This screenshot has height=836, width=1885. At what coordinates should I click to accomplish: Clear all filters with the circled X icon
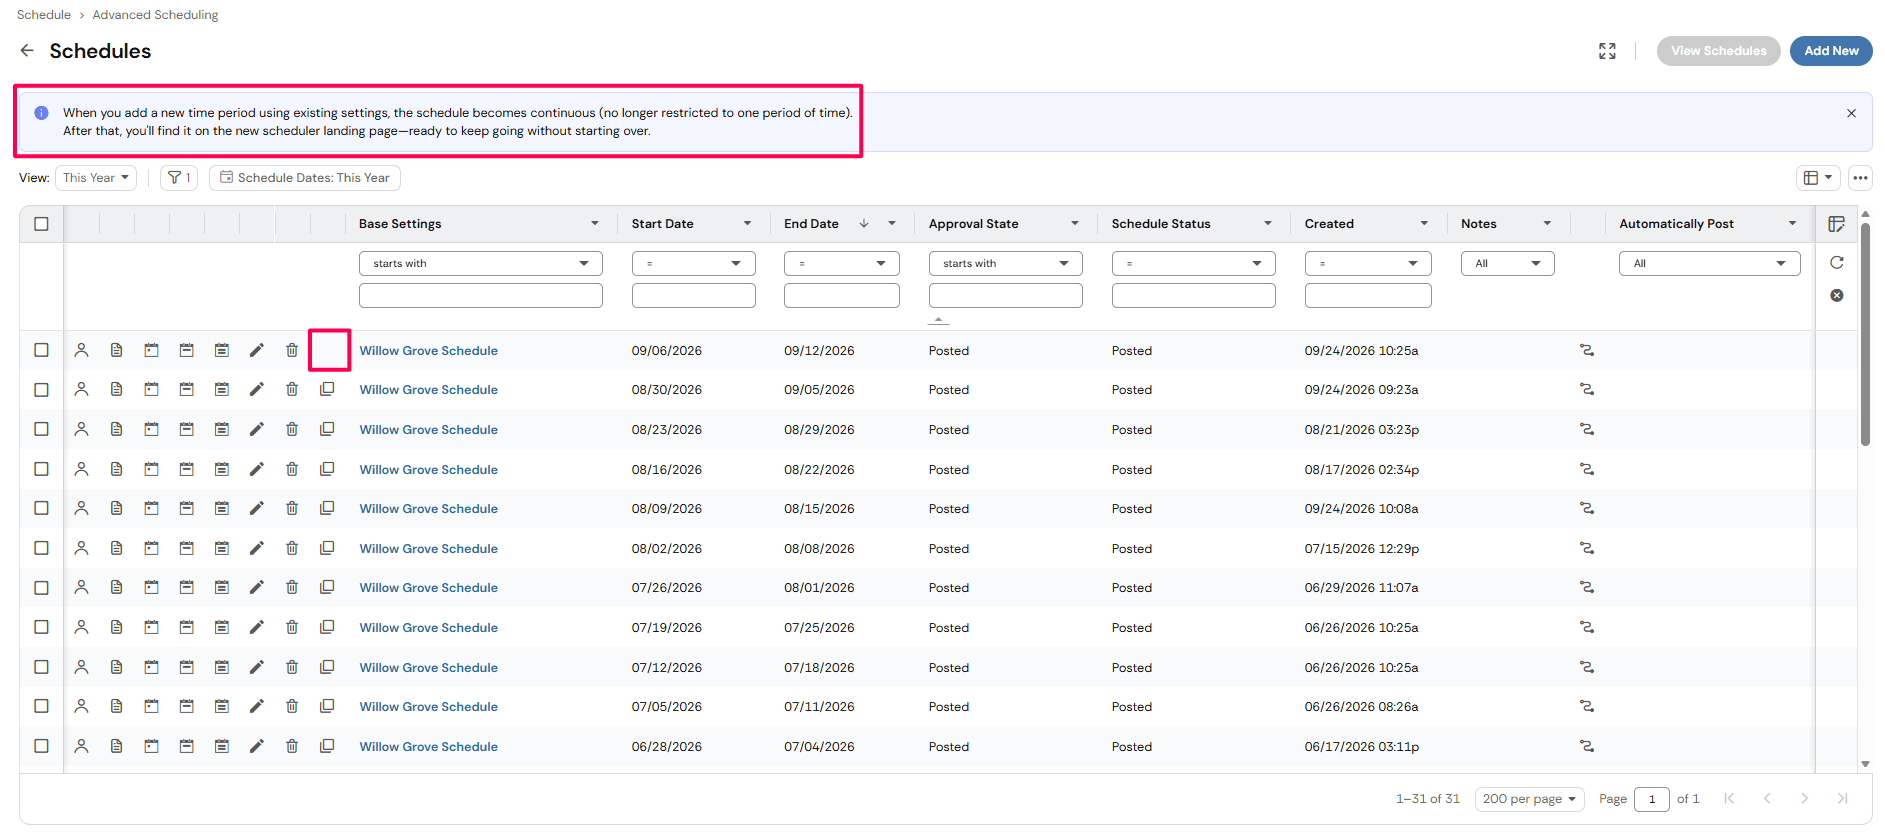[1837, 295]
